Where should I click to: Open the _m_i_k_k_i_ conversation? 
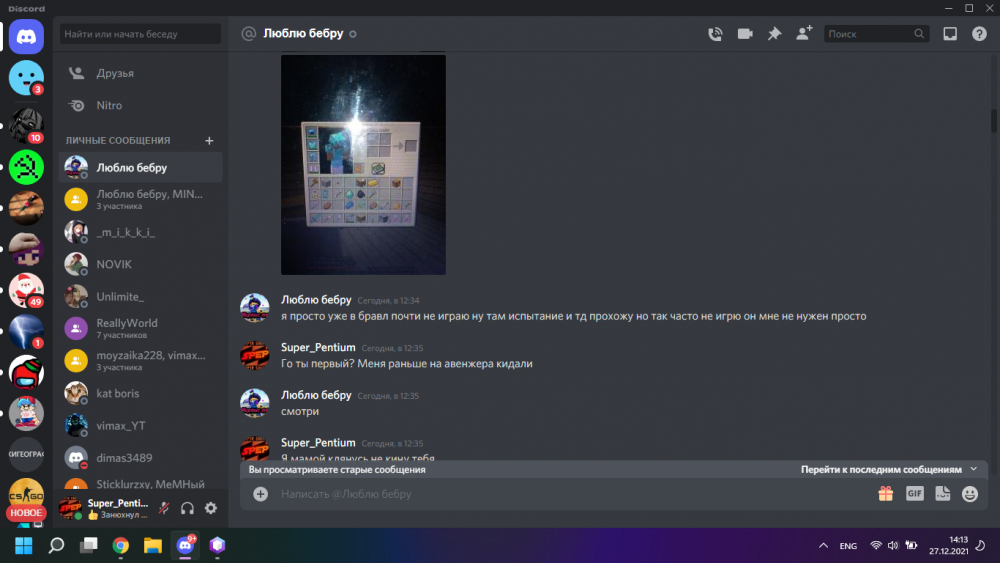[x=141, y=232]
